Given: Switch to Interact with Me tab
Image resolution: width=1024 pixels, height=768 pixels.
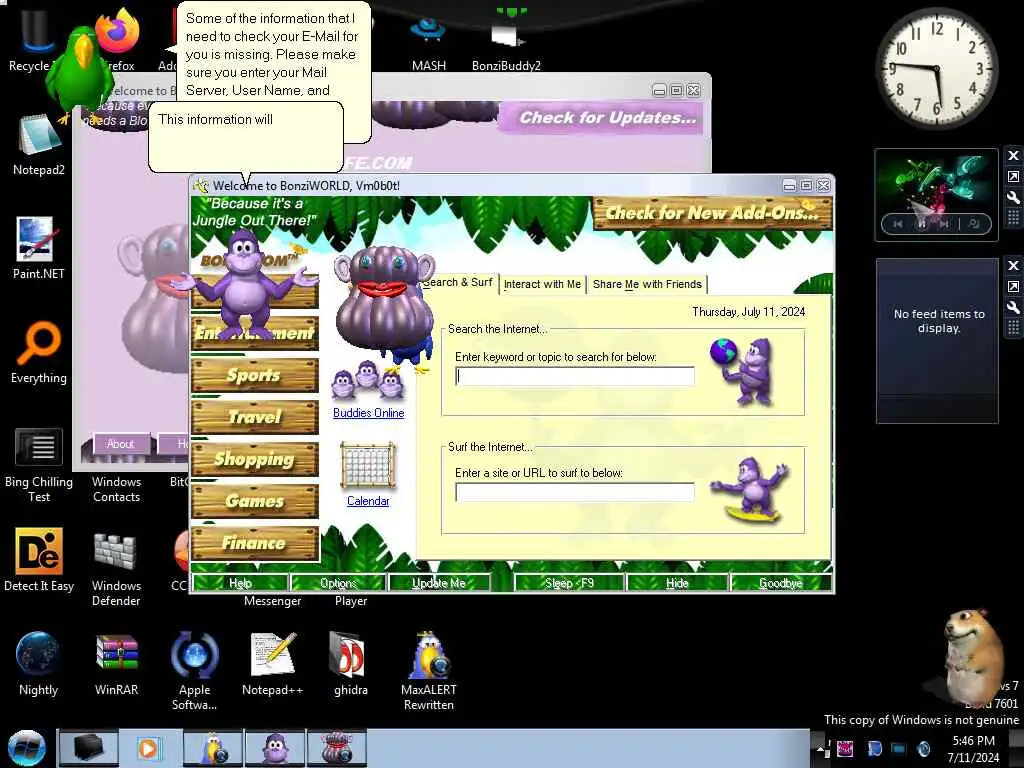Looking at the screenshot, I should click(x=542, y=284).
